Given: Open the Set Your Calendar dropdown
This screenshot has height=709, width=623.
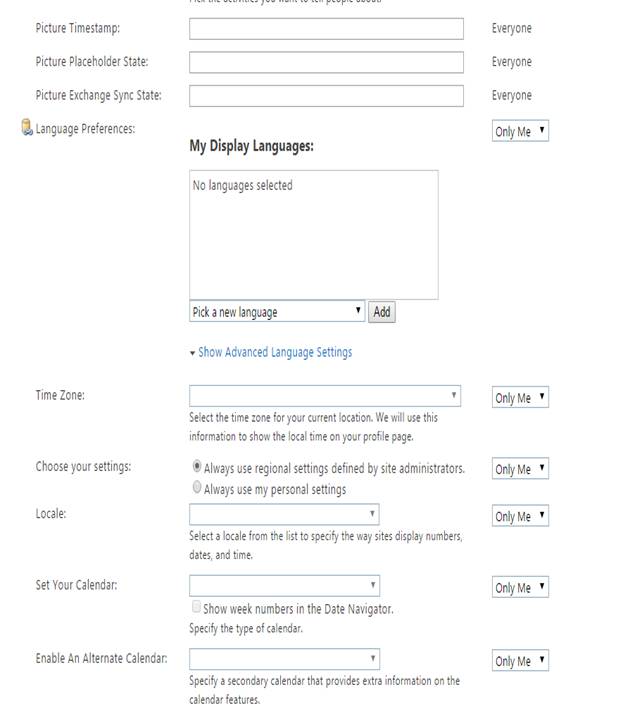Looking at the screenshot, I should (x=284, y=586).
